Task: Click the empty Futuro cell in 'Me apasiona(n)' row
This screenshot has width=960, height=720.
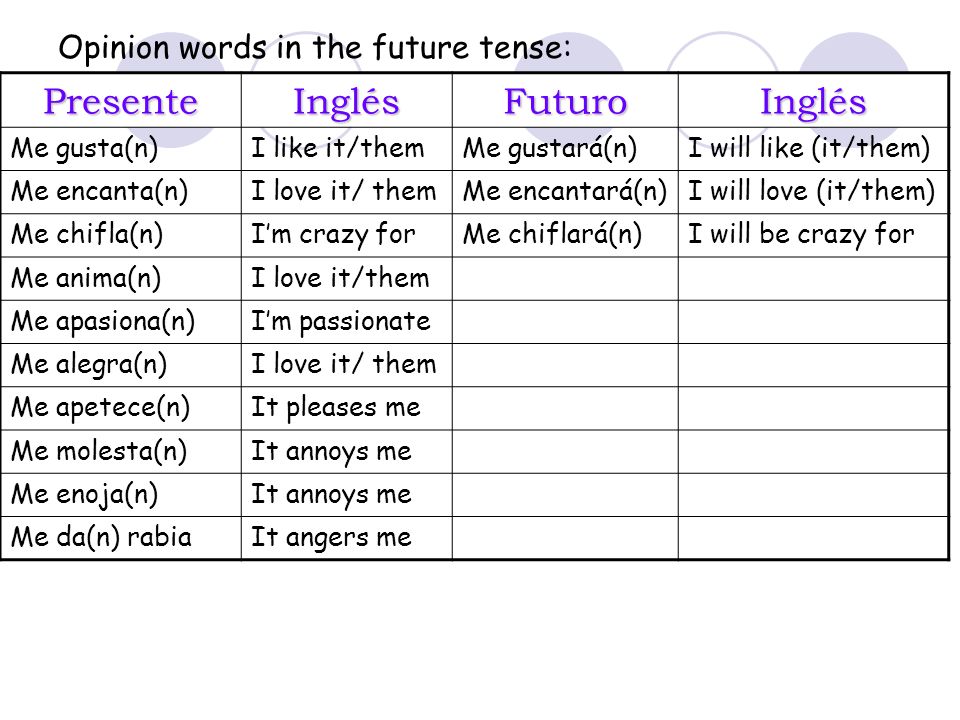Action: pos(565,322)
